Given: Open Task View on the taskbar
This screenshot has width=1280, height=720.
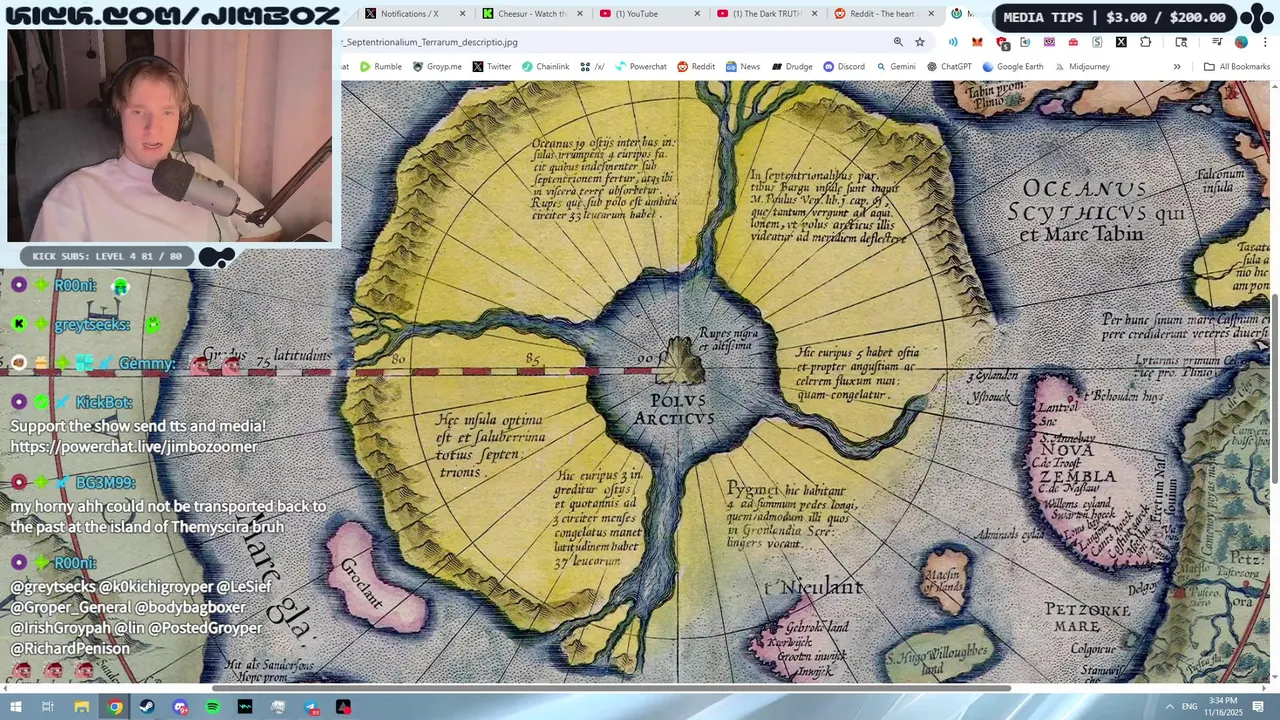Looking at the screenshot, I should click(x=47, y=707).
